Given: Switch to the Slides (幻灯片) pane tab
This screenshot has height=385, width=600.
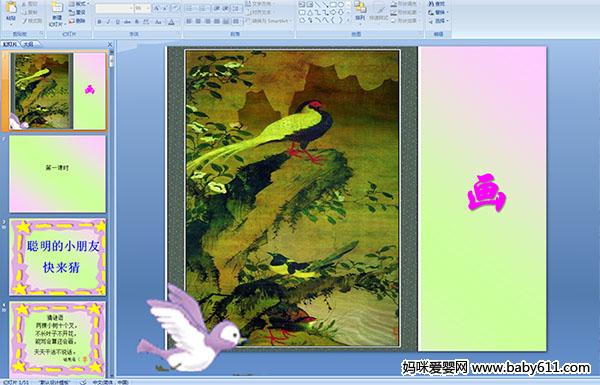Looking at the screenshot, I should [x=10, y=44].
